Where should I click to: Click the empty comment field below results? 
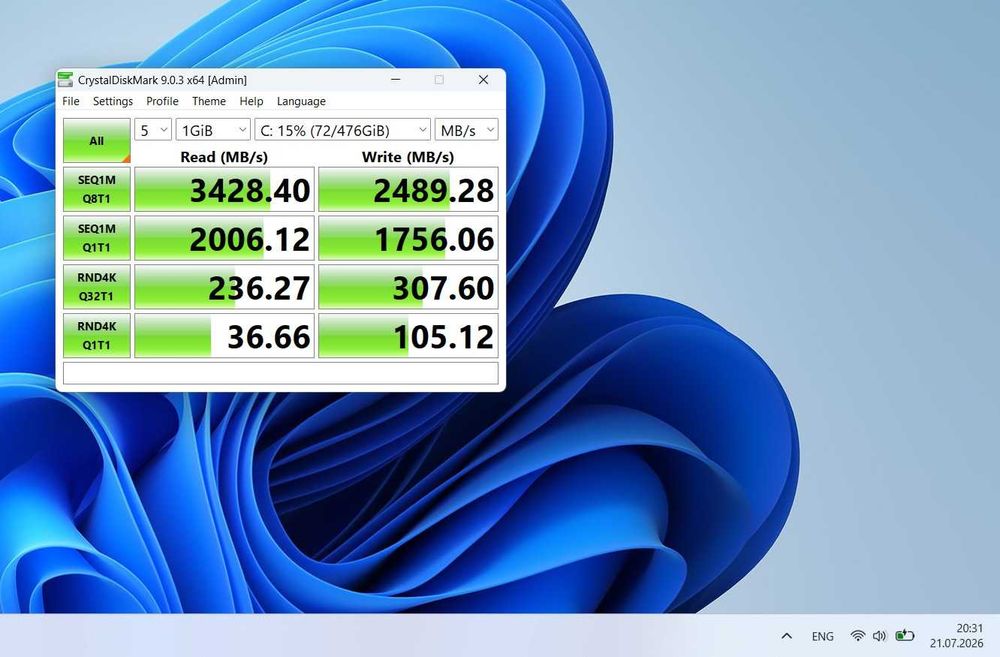(281, 374)
